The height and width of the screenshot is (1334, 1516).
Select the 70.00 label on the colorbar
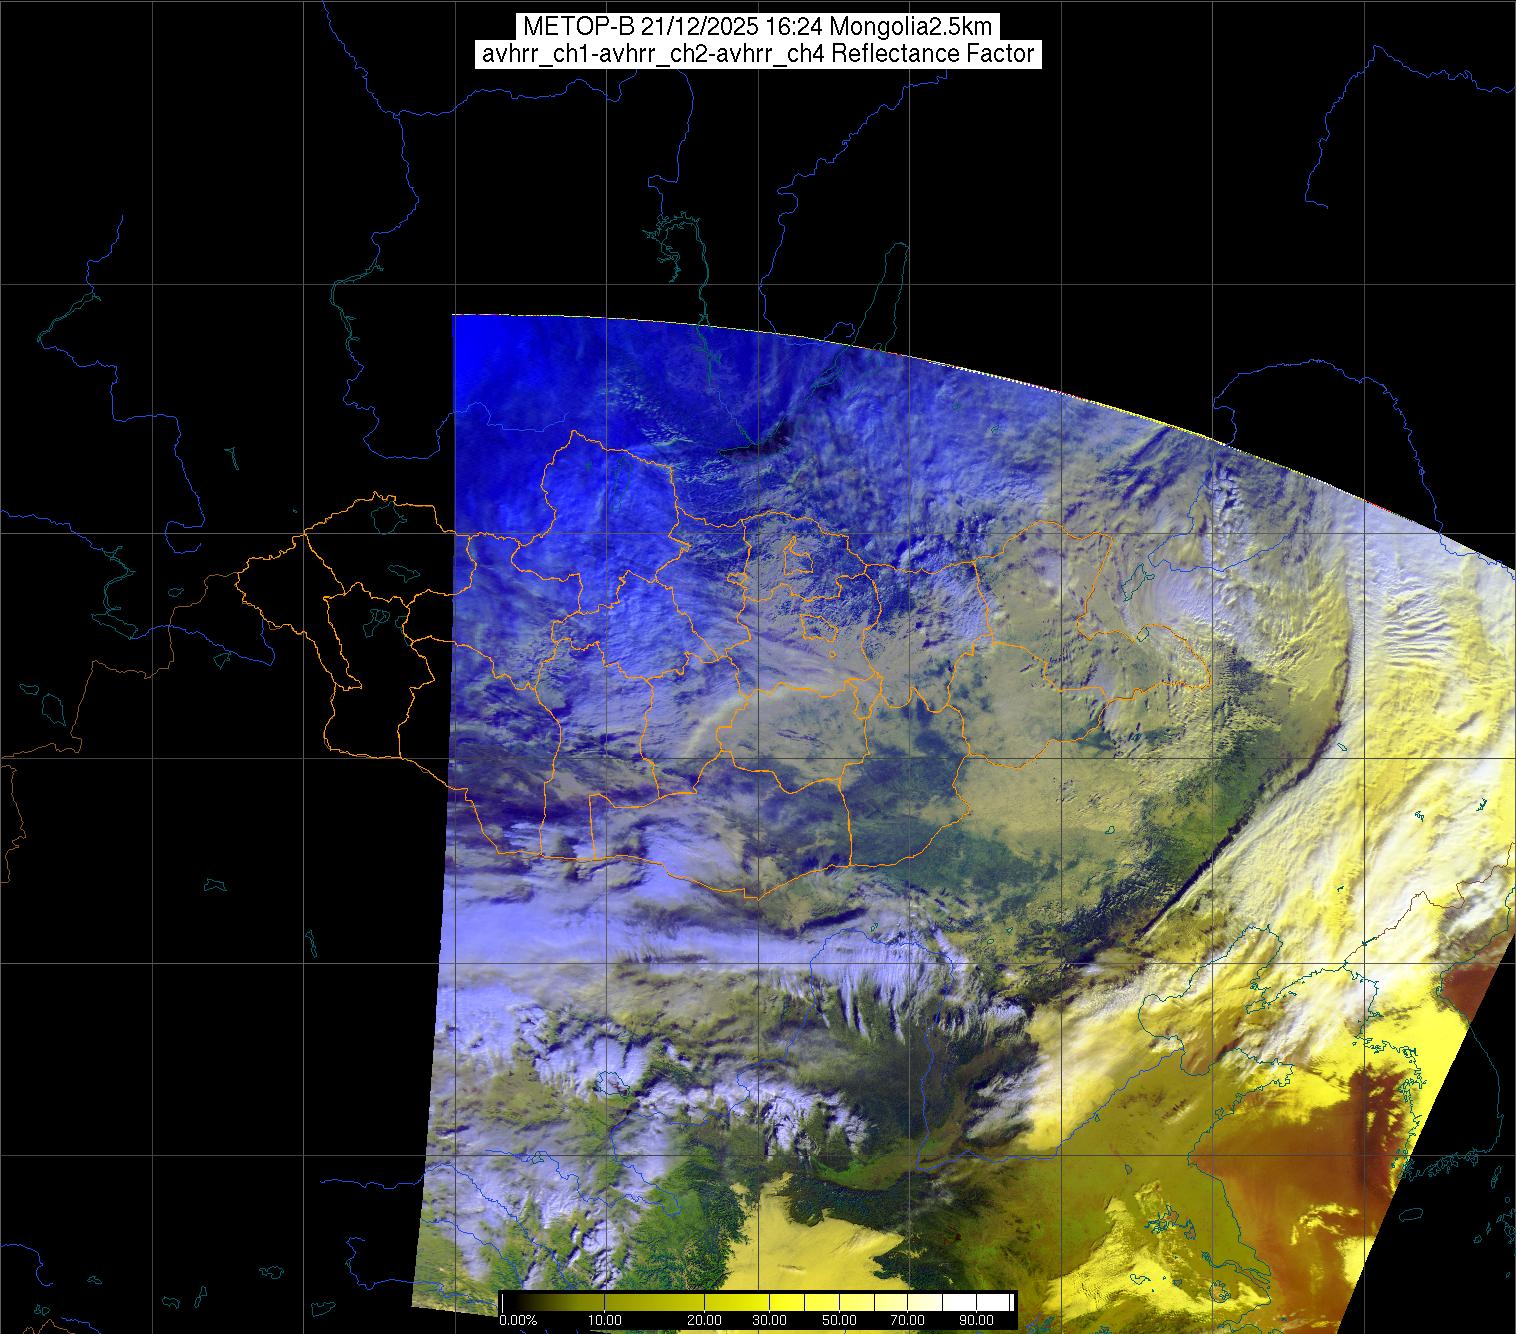tap(905, 1320)
